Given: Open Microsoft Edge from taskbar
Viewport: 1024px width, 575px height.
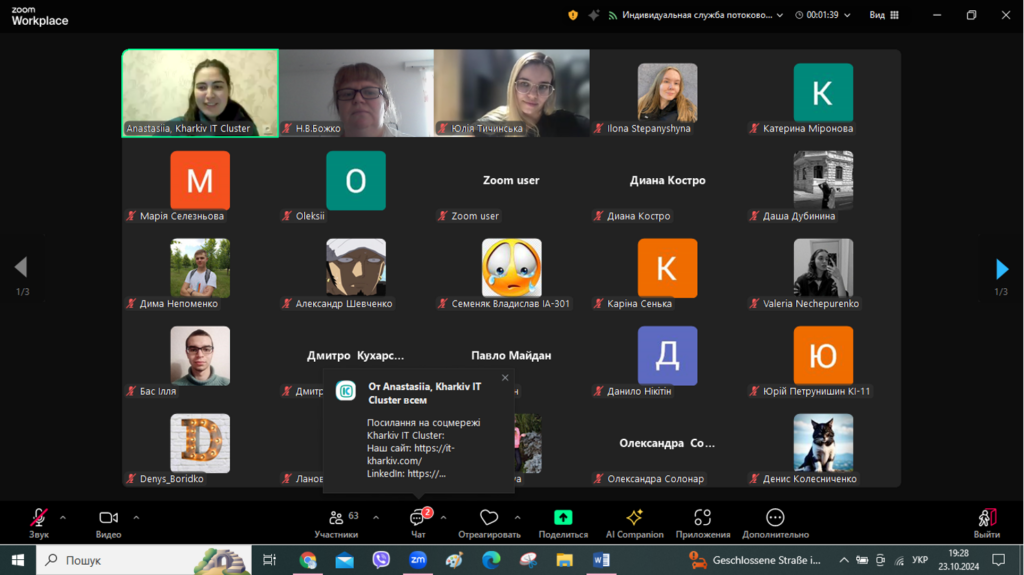Looking at the screenshot, I should click(491, 560).
